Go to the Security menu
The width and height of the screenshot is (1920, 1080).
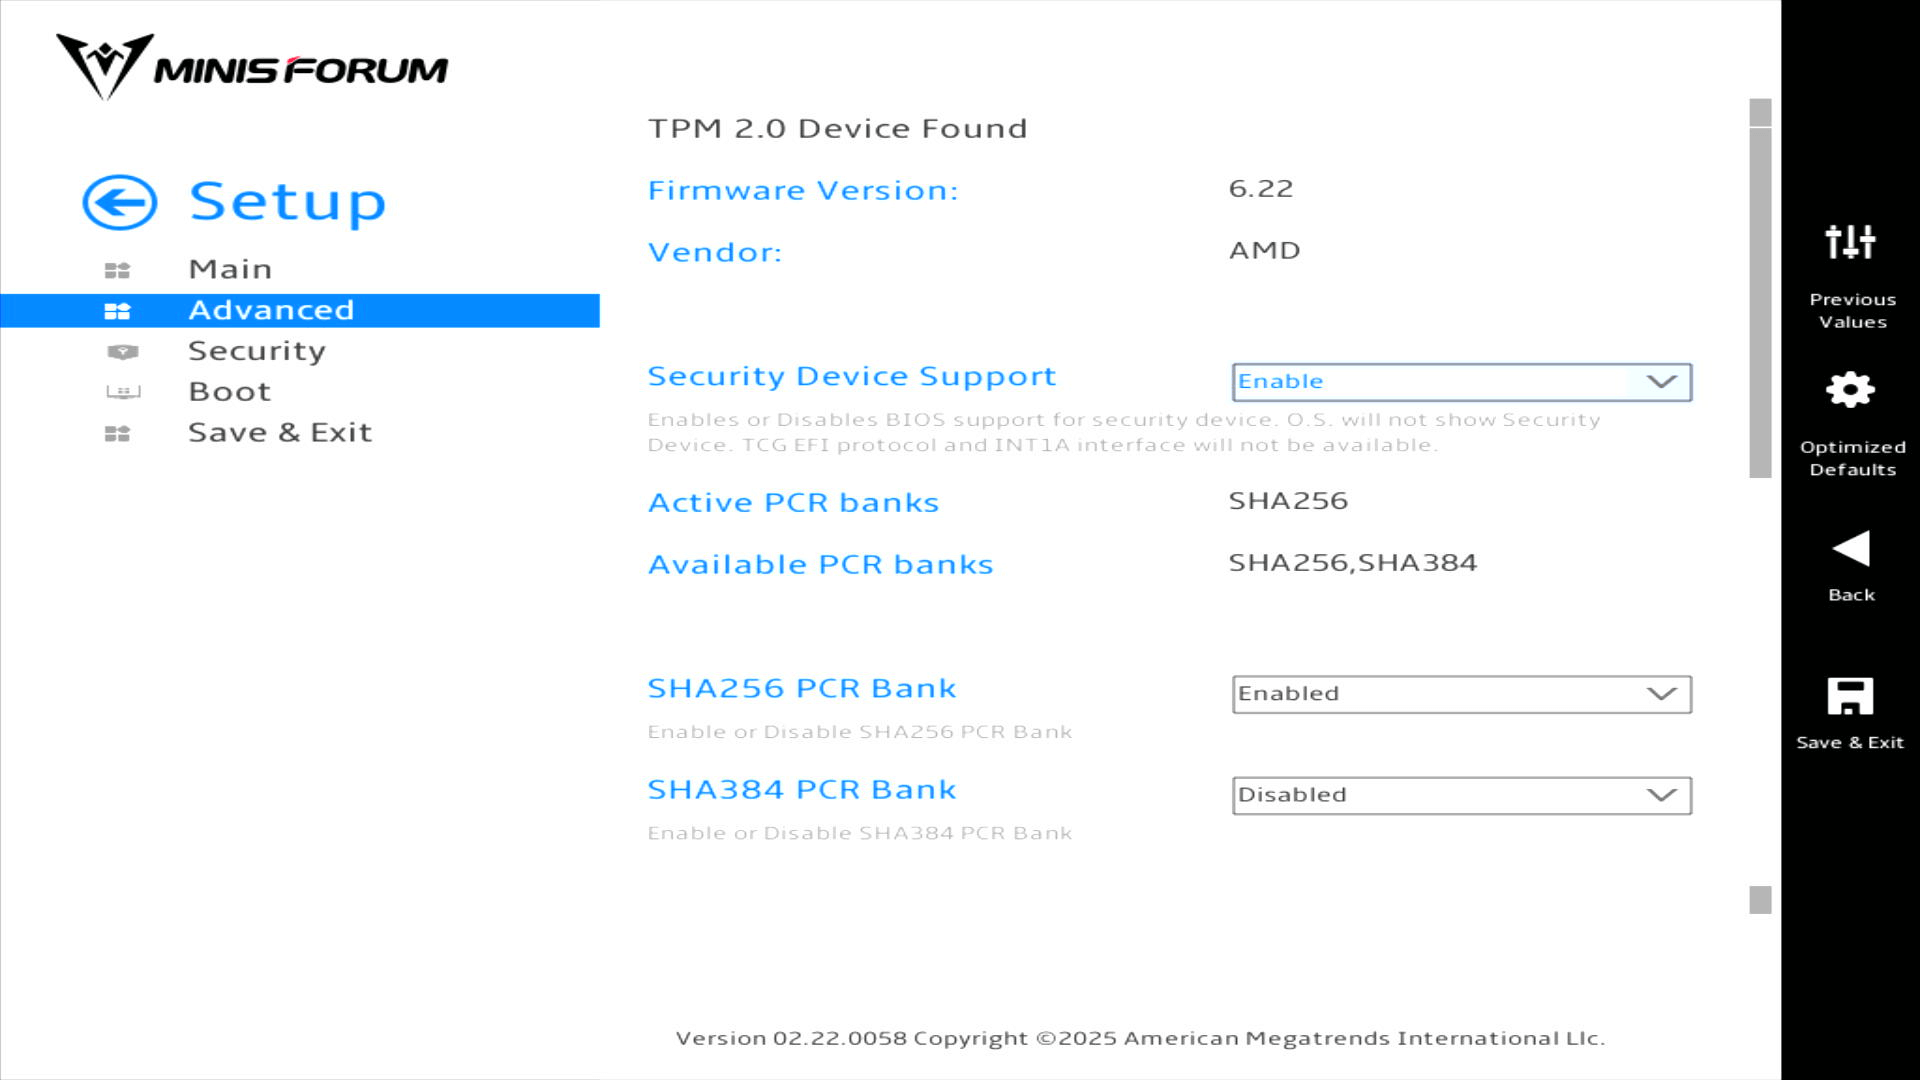click(257, 351)
